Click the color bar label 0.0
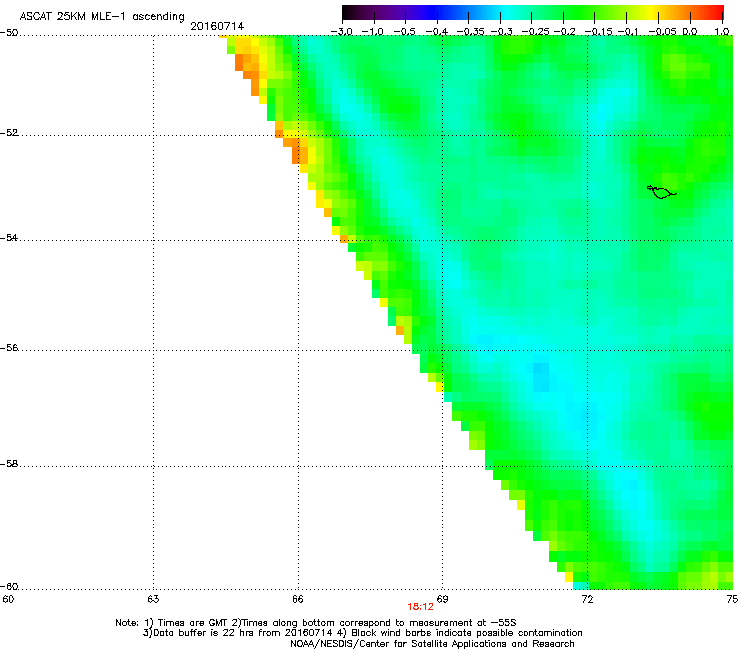Screen dimensions: 740x650 coord(690,32)
